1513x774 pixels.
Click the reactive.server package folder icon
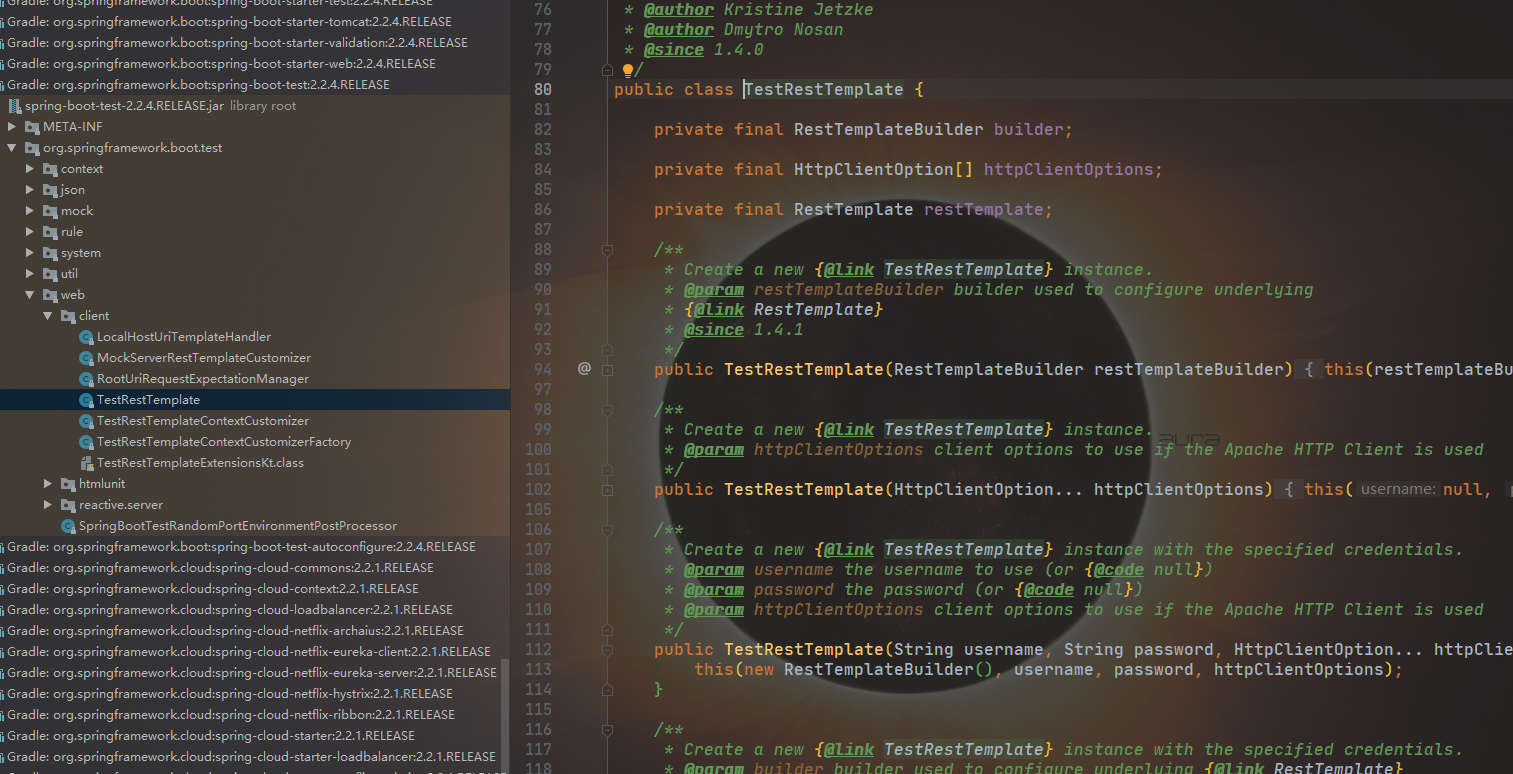click(68, 505)
